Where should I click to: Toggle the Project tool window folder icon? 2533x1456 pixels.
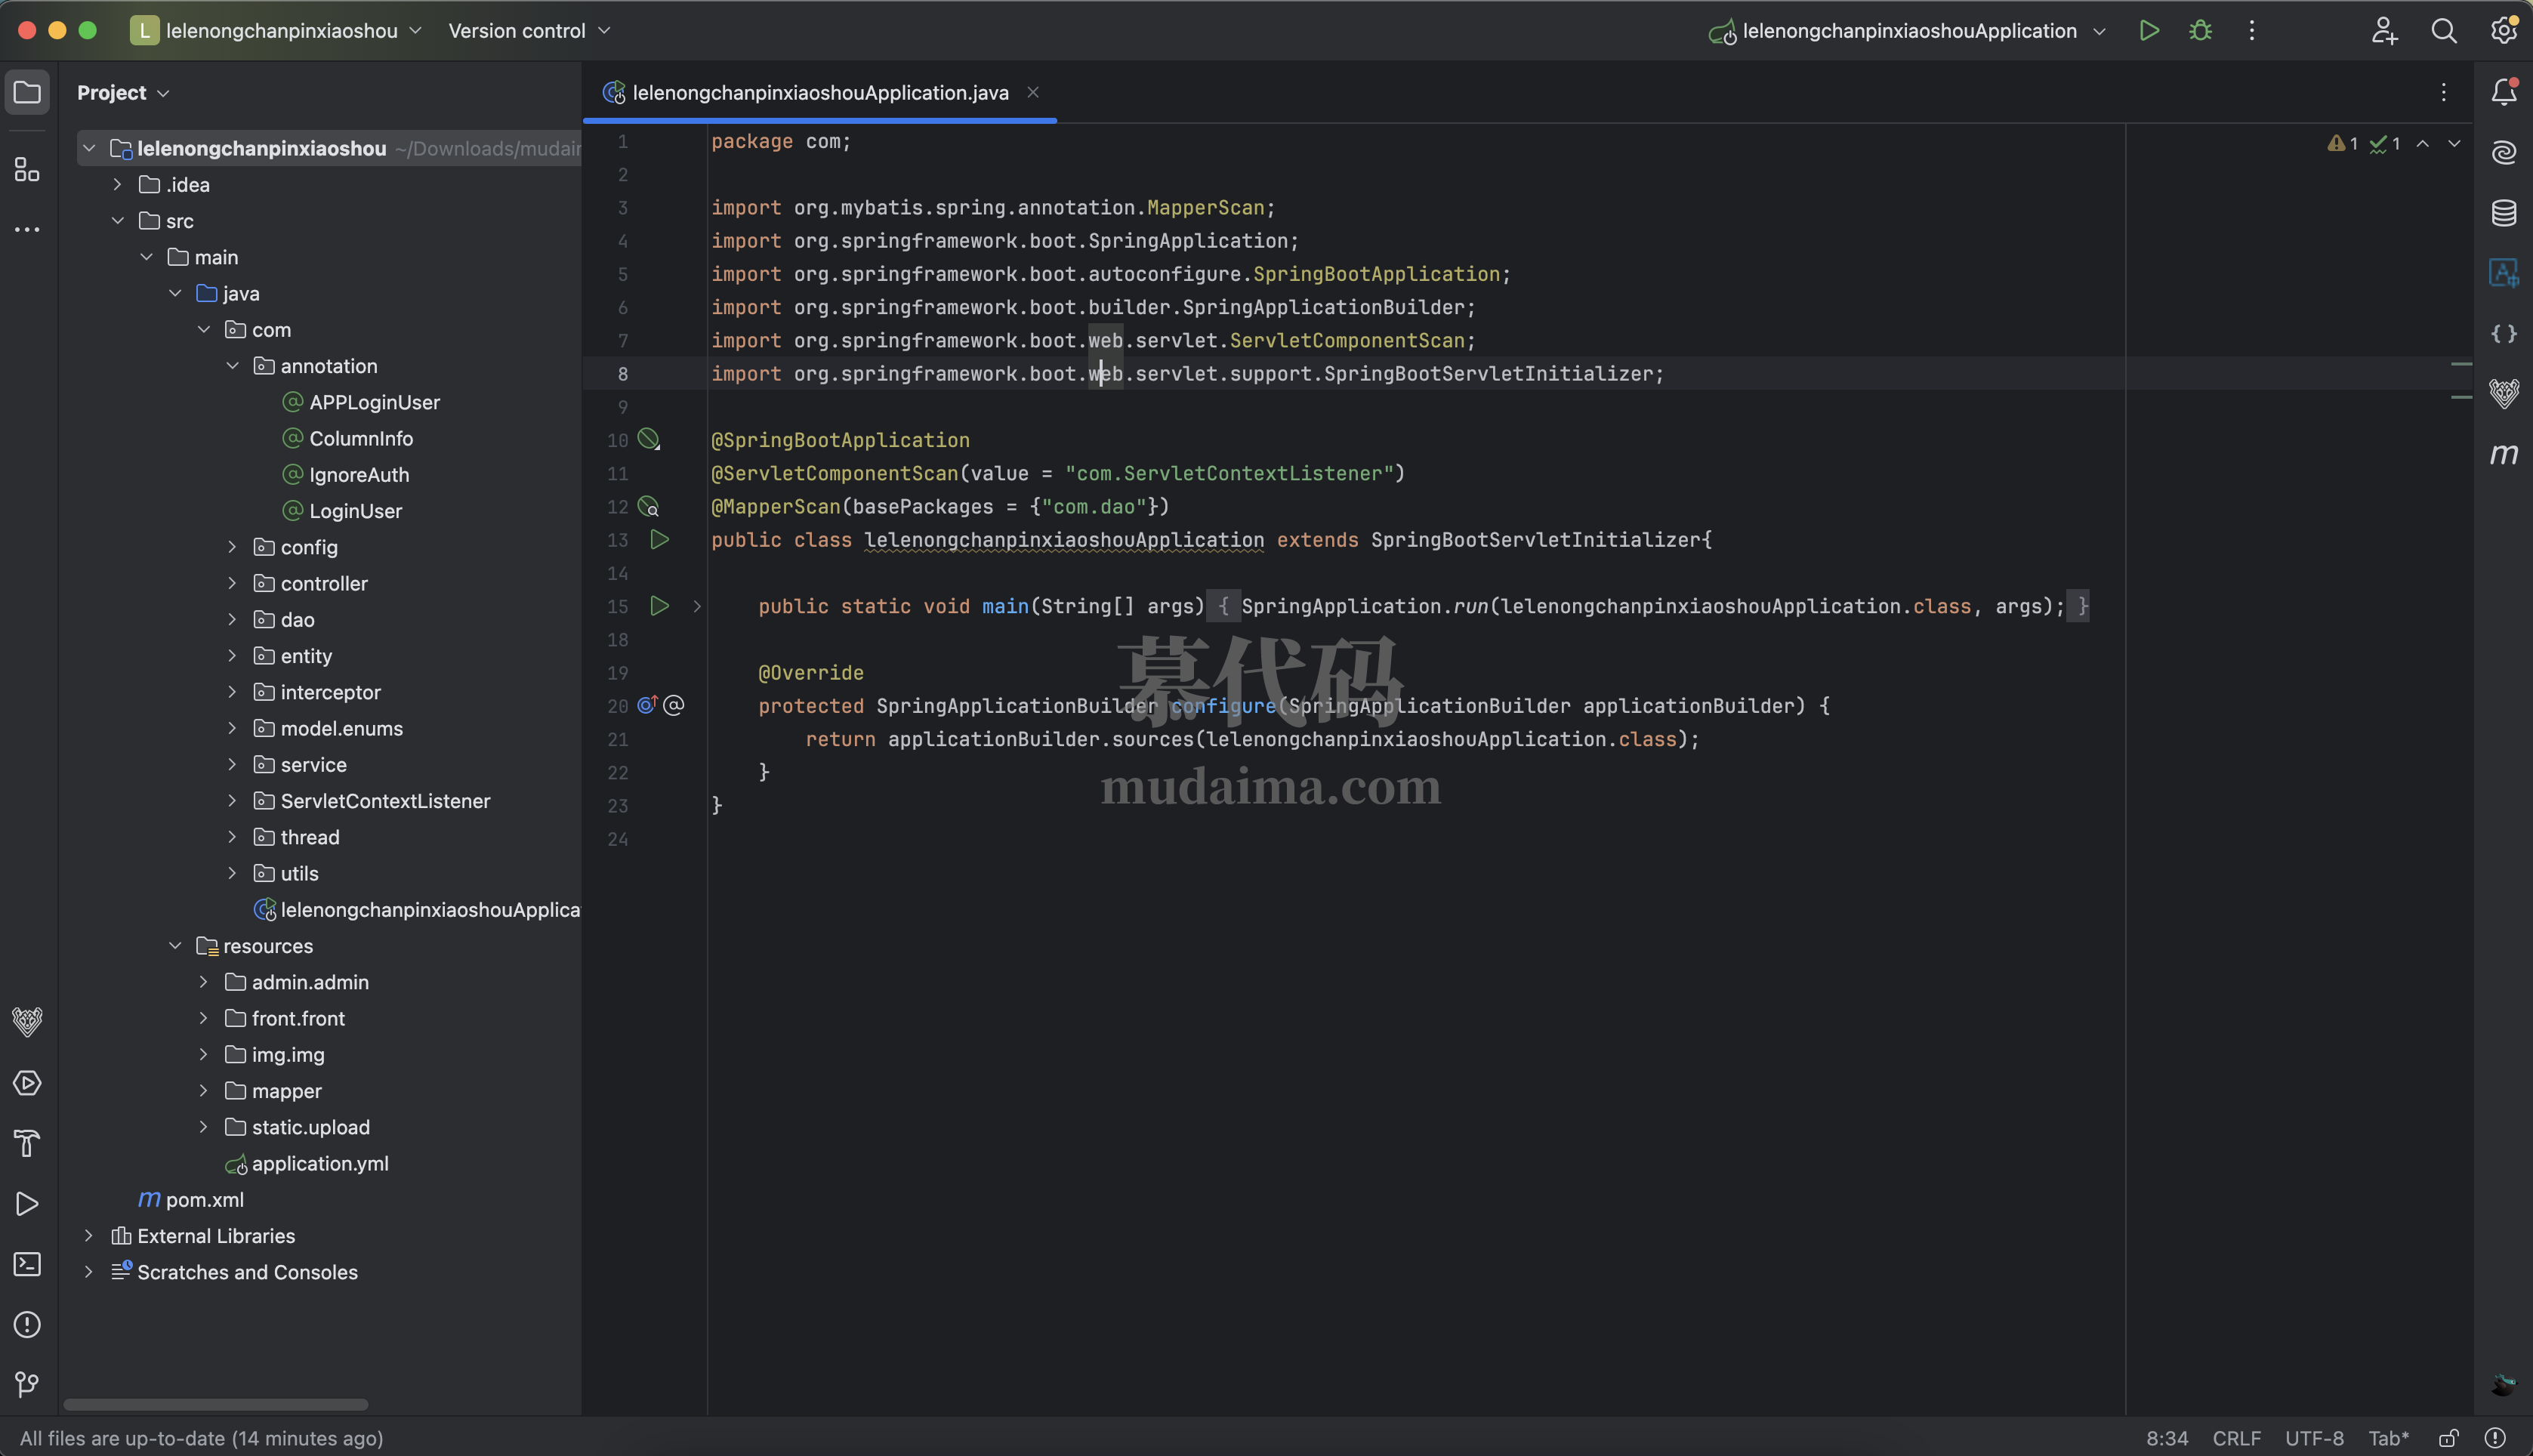[x=27, y=92]
